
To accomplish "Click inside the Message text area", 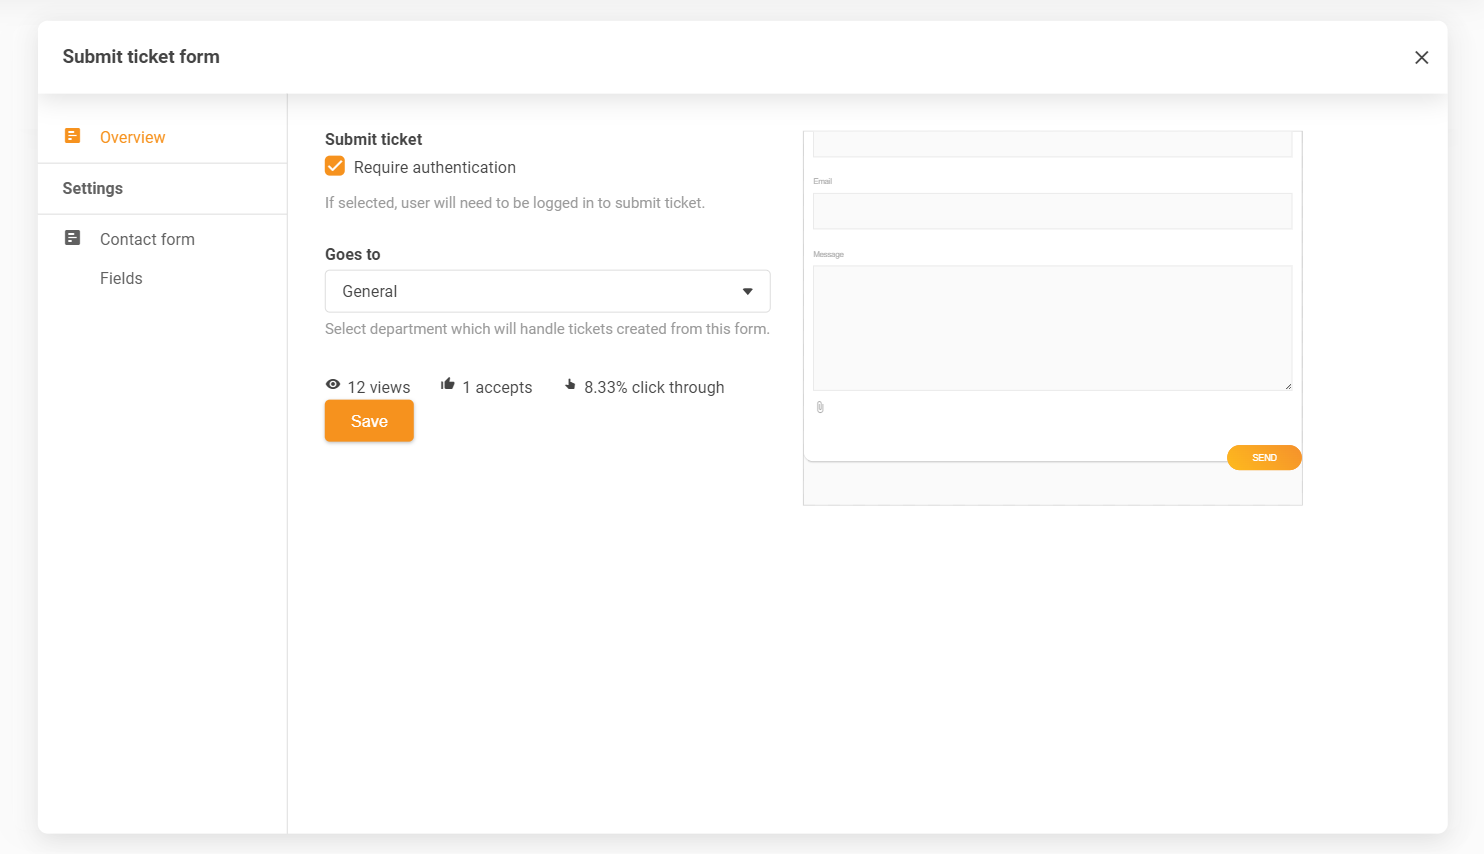I will pyautogui.click(x=1052, y=327).
